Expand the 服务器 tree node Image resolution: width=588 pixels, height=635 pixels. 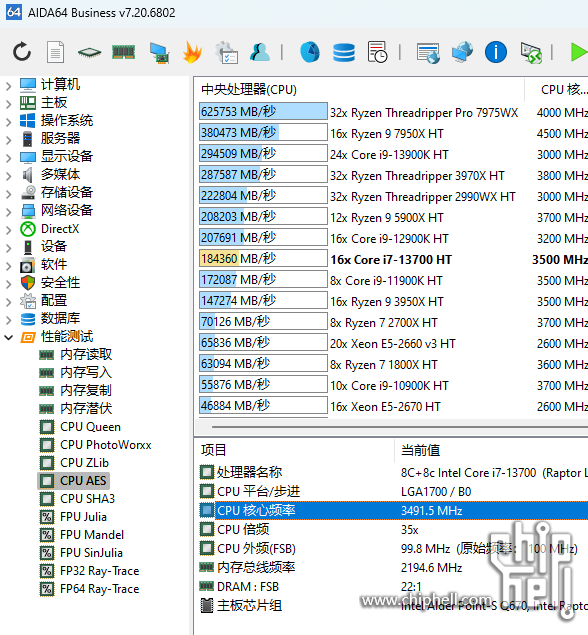click(9, 139)
